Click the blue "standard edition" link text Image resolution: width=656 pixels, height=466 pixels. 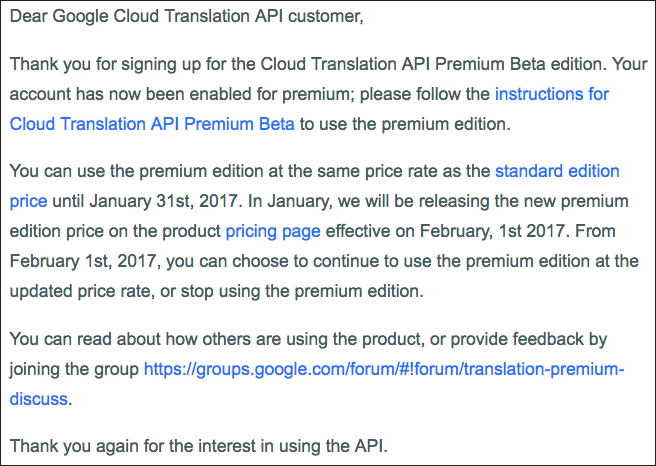click(x=557, y=172)
